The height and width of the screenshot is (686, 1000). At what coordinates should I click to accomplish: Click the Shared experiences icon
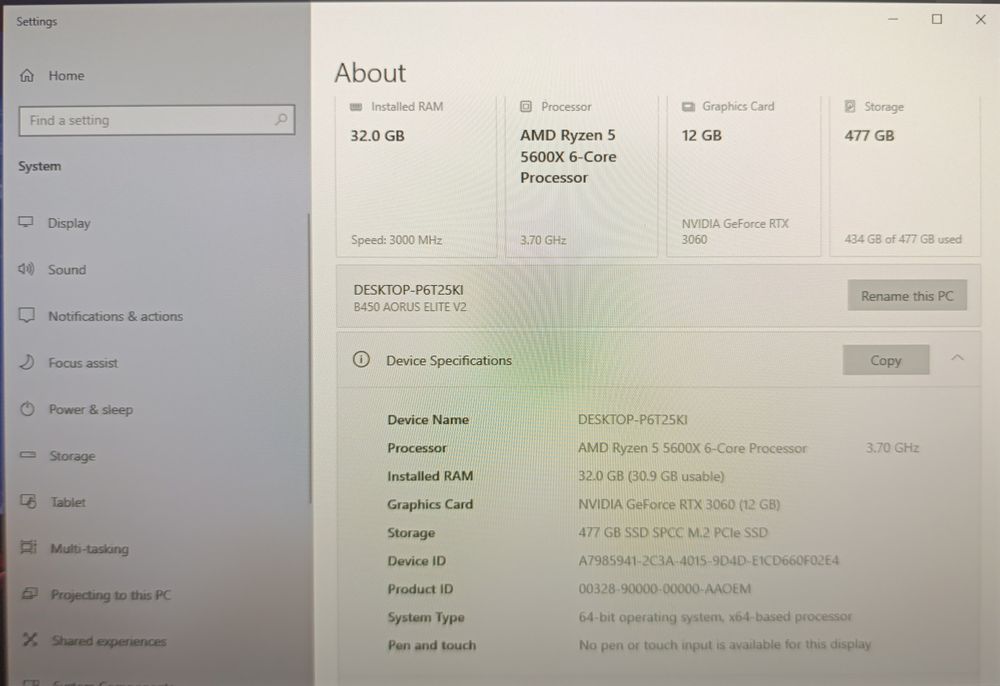click(x=30, y=639)
